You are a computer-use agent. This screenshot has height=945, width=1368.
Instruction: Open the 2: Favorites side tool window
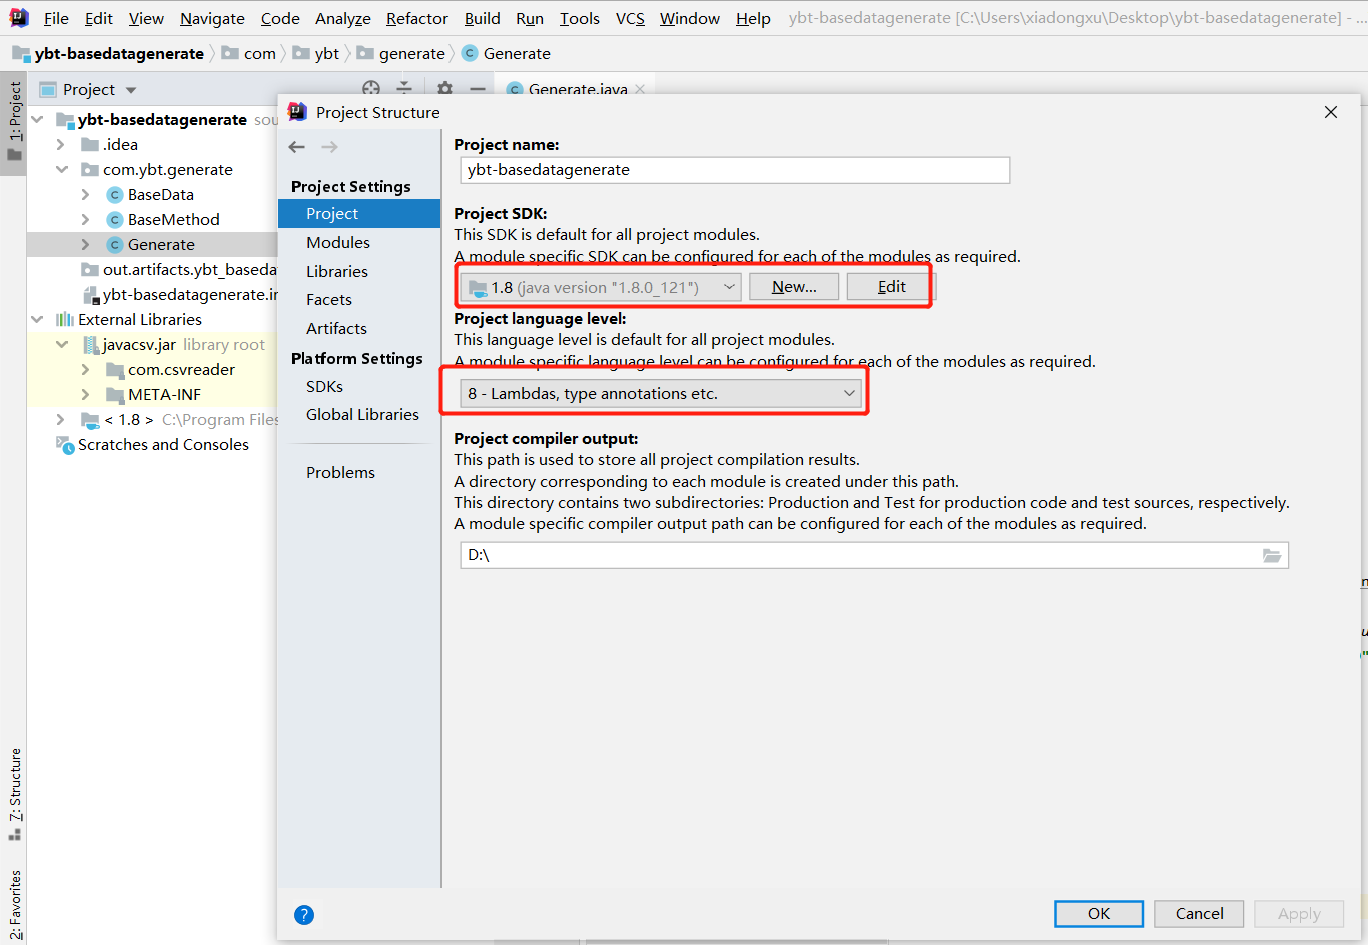pyautogui.click(x=14, y=904)
